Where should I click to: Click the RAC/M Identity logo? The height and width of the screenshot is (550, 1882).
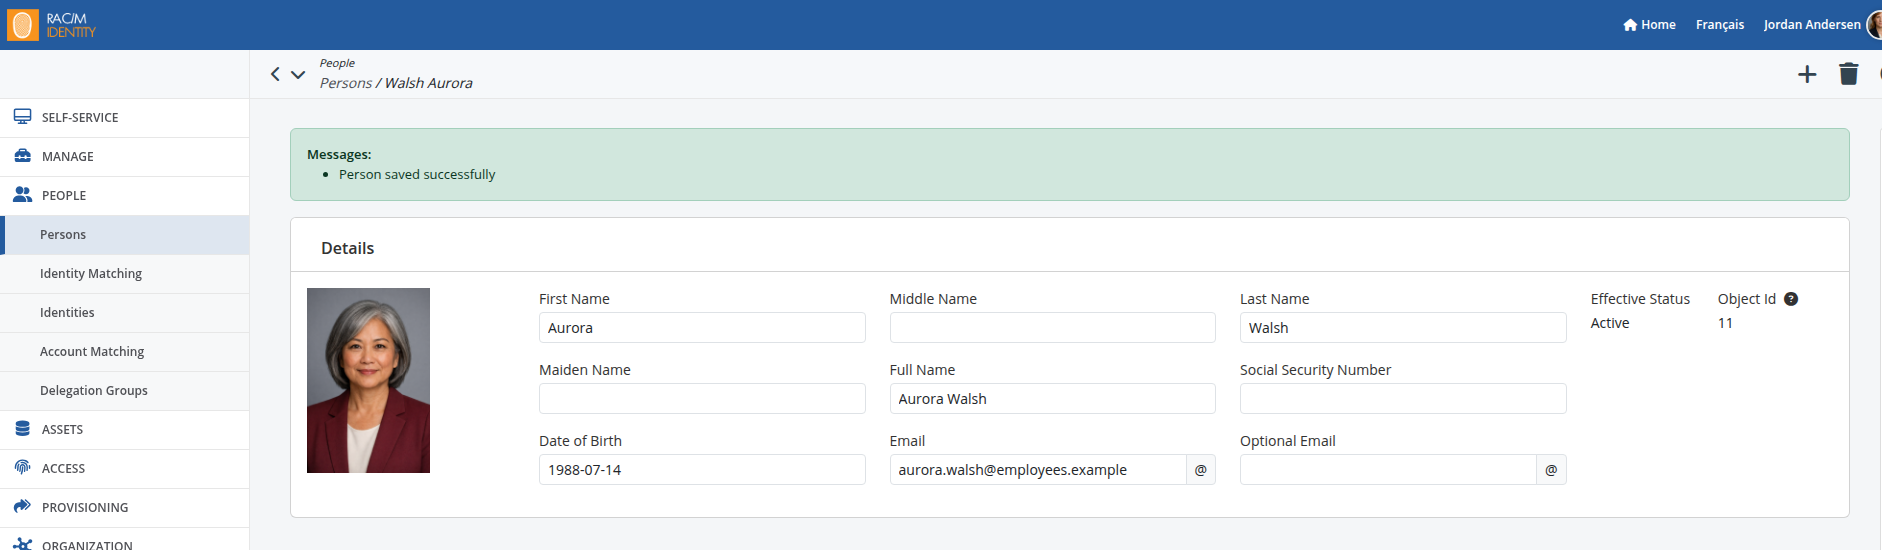(52, 25)
